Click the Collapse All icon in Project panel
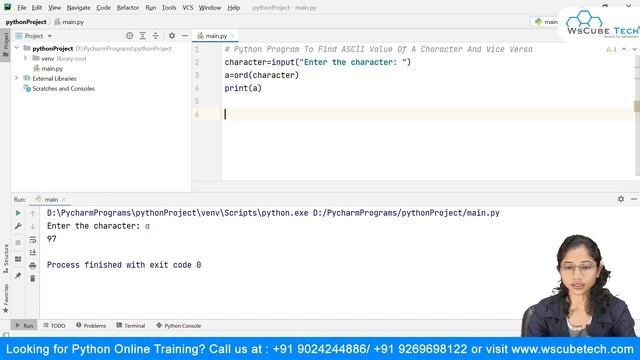This screenshot has height=360, width=640. point(156,36)
